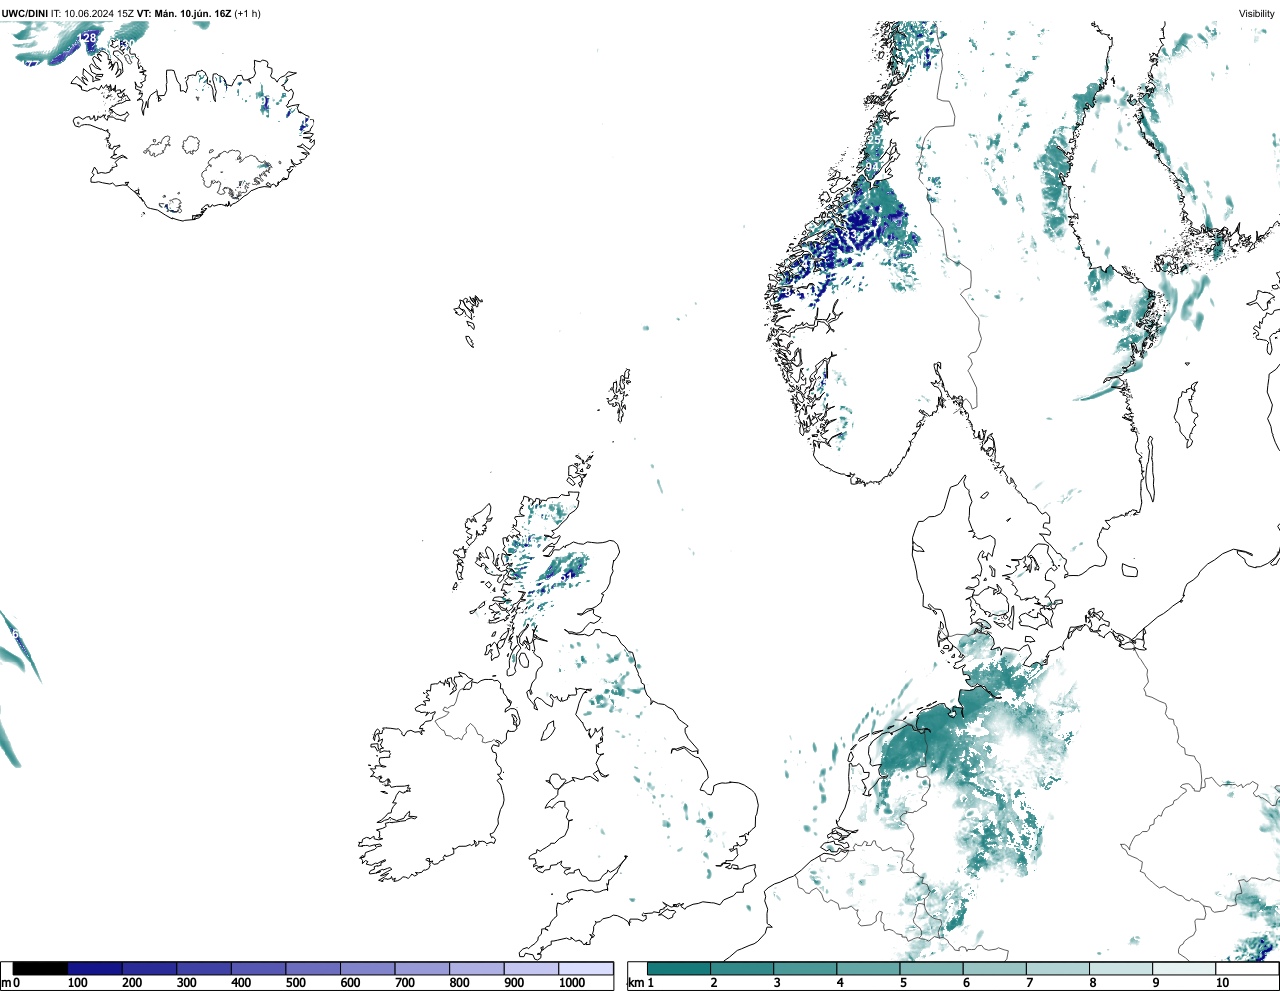Click the 2–3 km teal legend segment
Image resolution: width=1280 pixels, height=991 pixels.
click(742, 968)
